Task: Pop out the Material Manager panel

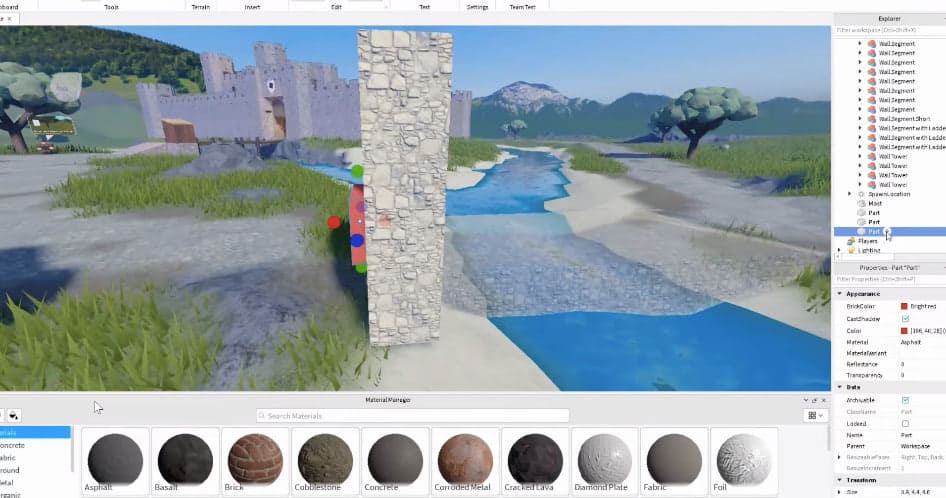Action: (x=814, y=400)
